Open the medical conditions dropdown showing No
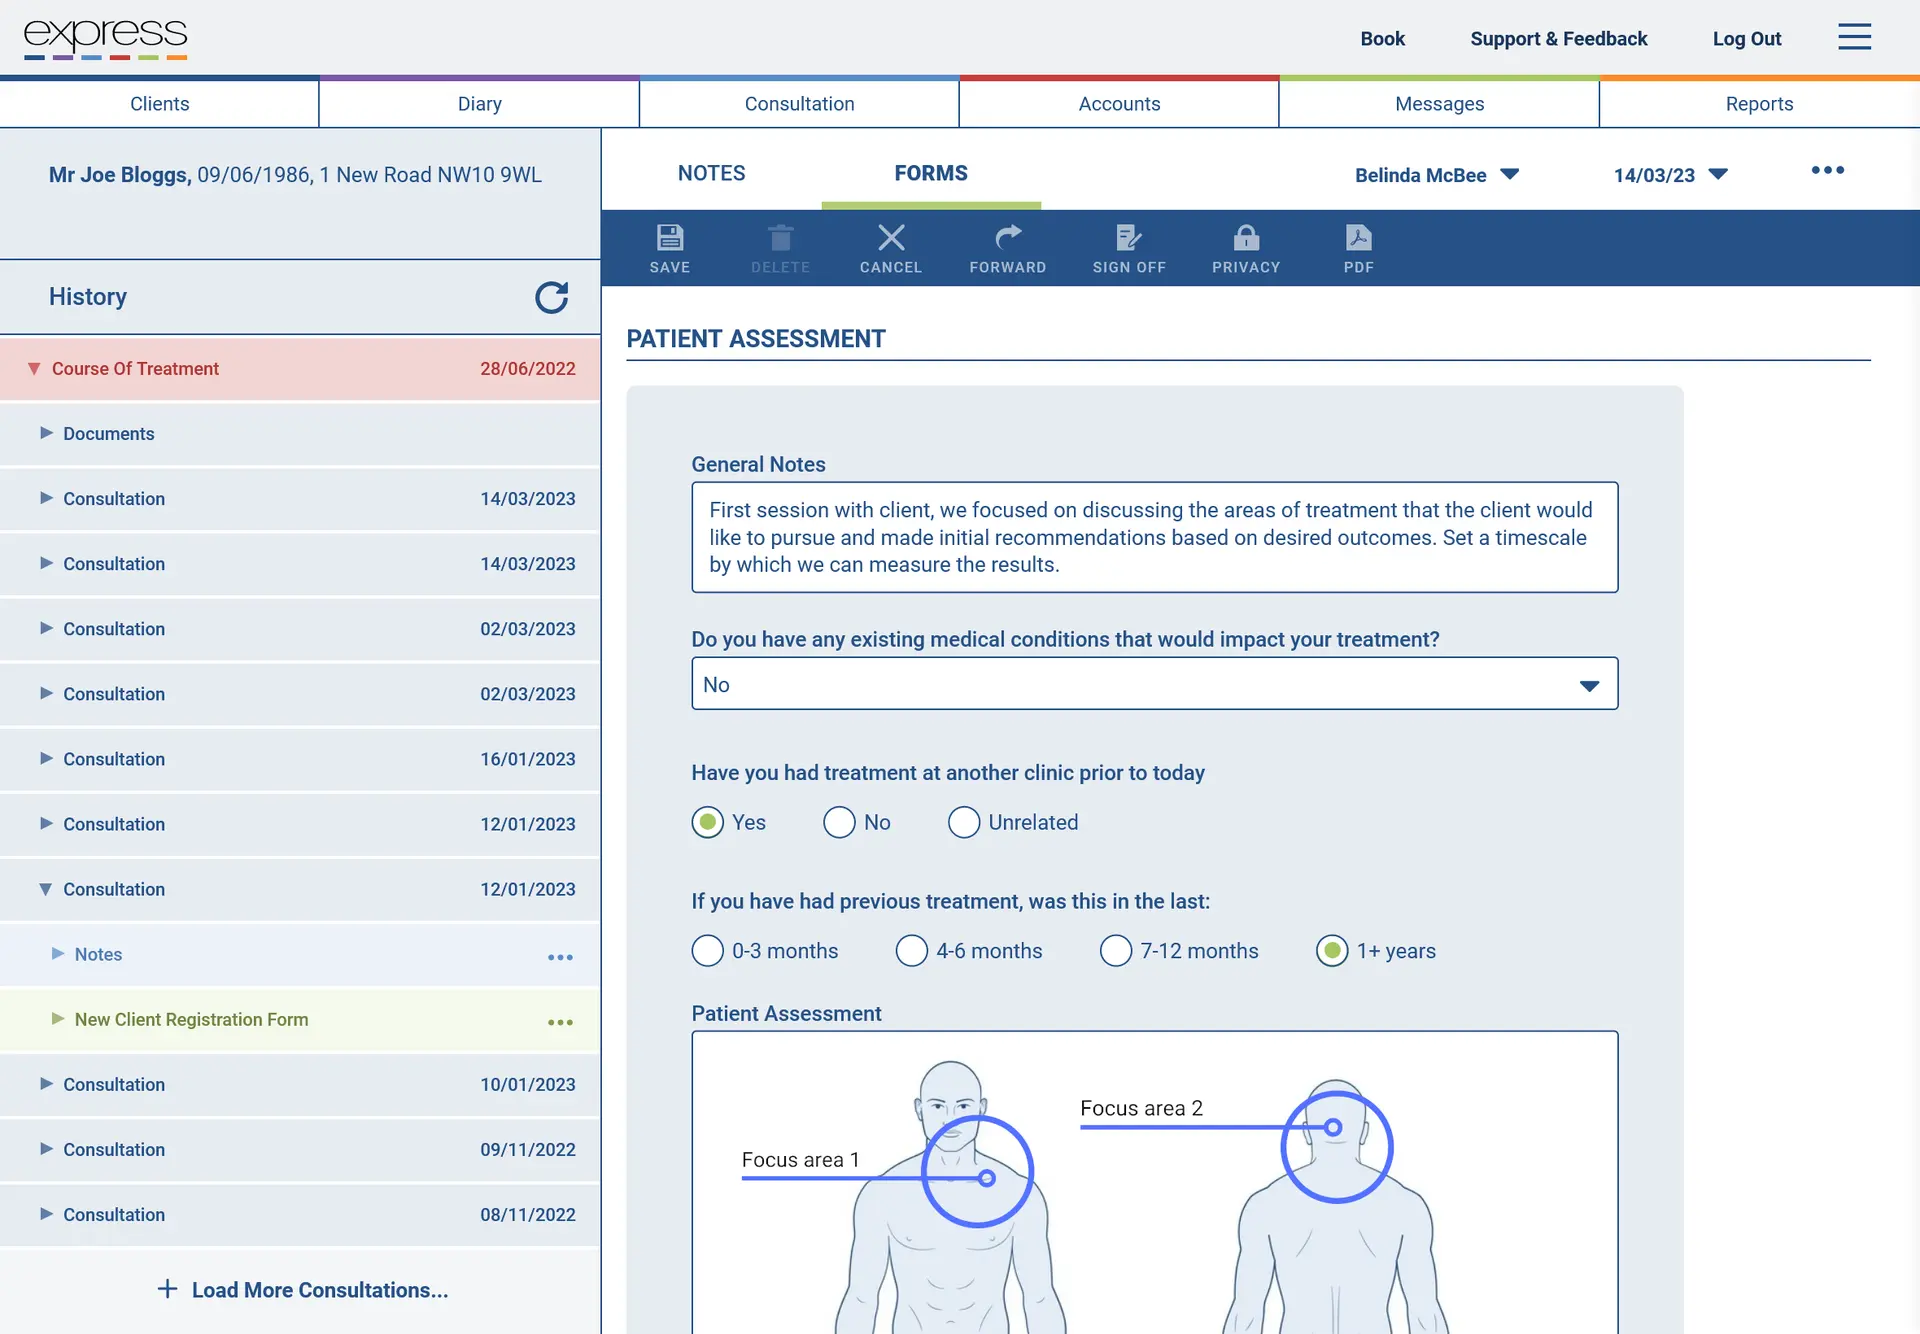The image size is (1920, 1334). 1153,684
